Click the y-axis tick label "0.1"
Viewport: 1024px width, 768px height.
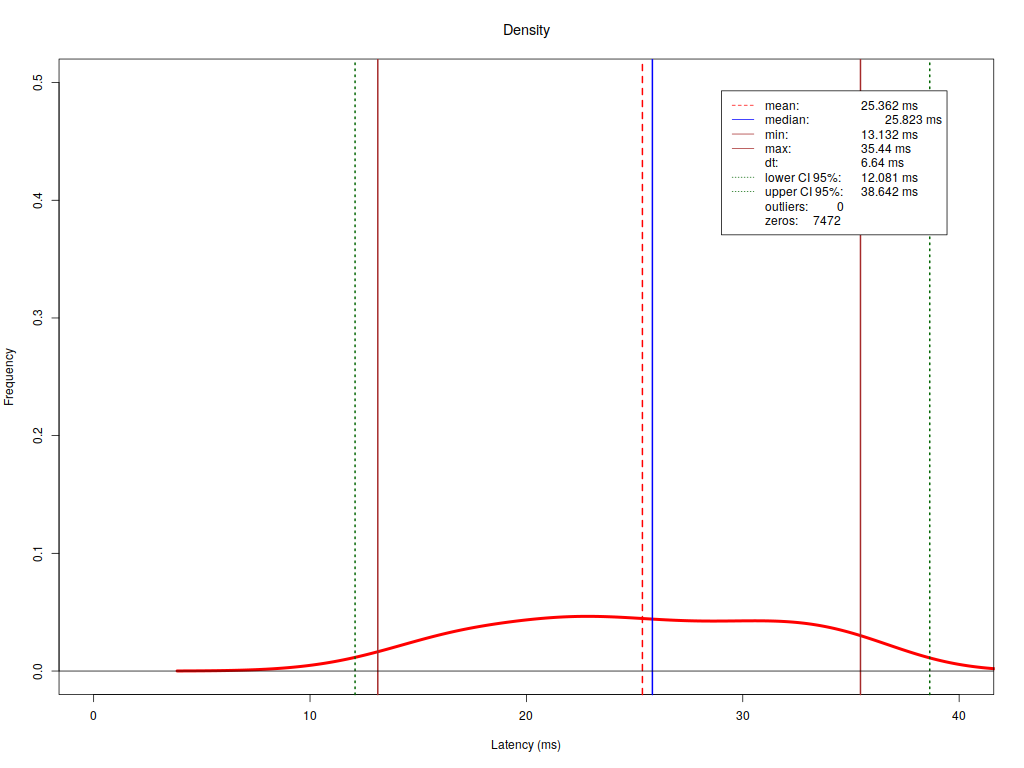(x=38, y=553)
